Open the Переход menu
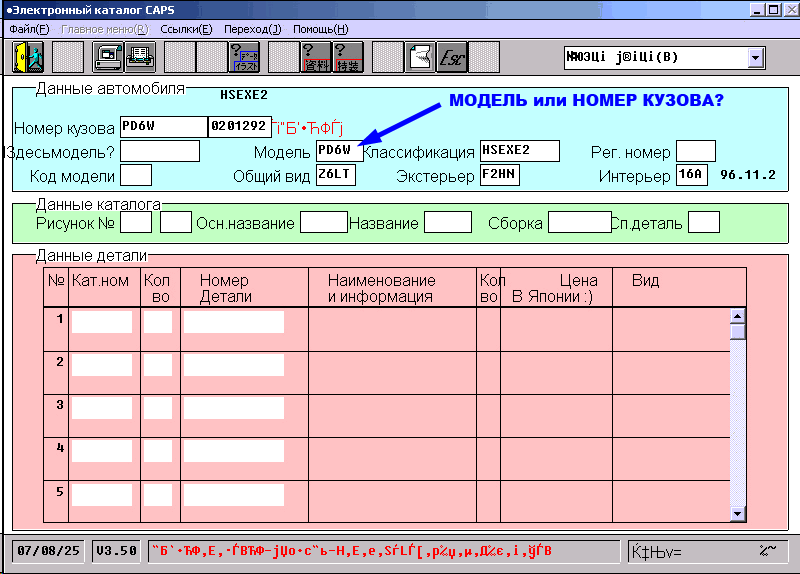Screen dimensions: 800x574 coord(252,29)
